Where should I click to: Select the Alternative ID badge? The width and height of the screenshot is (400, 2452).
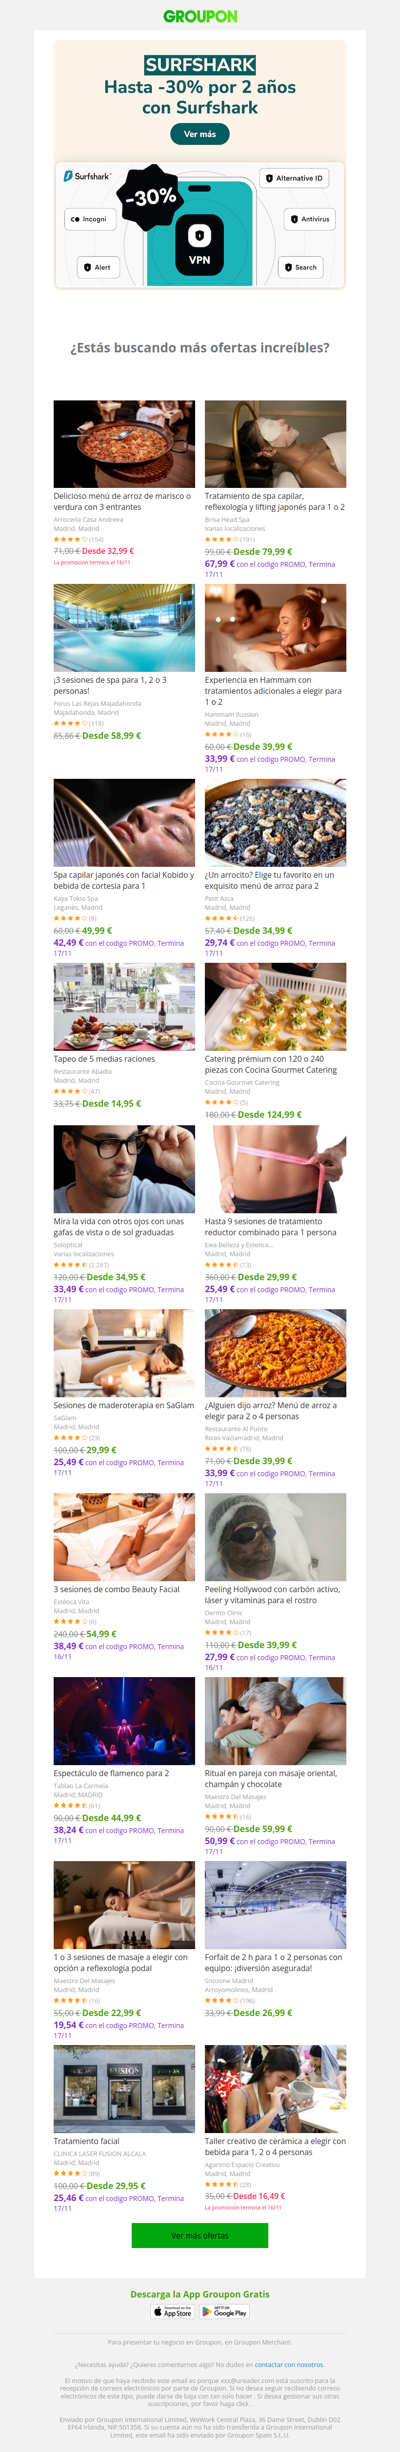pos(295,178)
